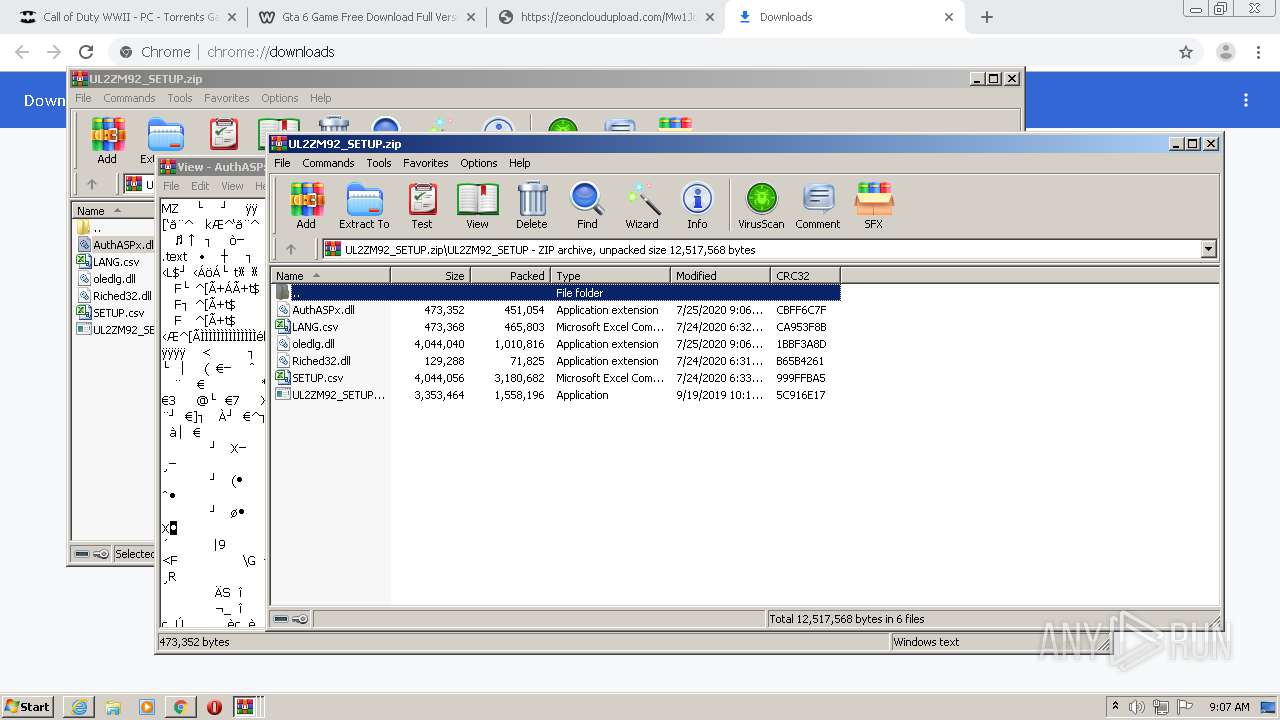This screenshot has height=720, width=1280.
Task: Select Riched32.dll in front window list
Action: coord(556,361)
